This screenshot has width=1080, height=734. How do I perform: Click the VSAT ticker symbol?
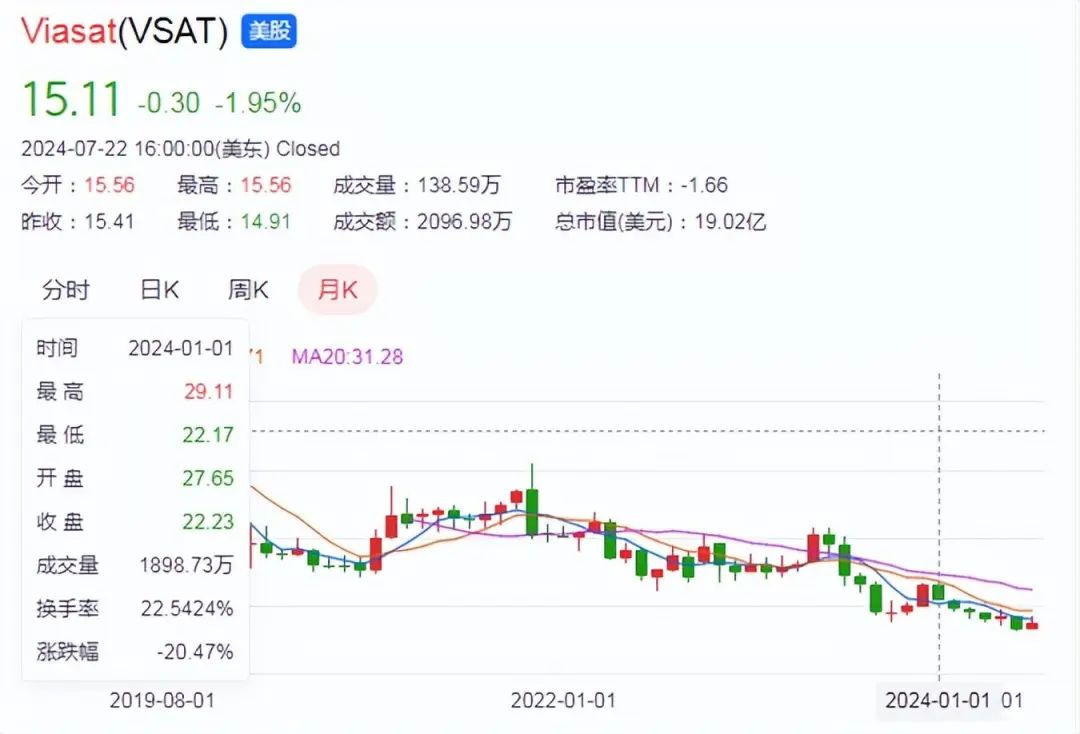click(x=173, y=32)
